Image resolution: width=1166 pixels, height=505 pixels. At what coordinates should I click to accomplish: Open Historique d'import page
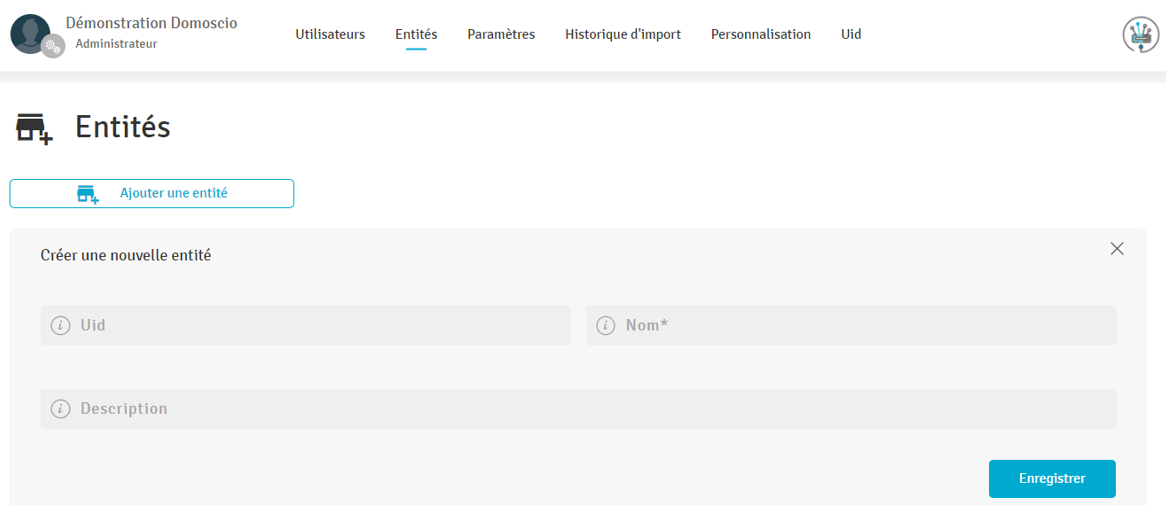(623, 35)
